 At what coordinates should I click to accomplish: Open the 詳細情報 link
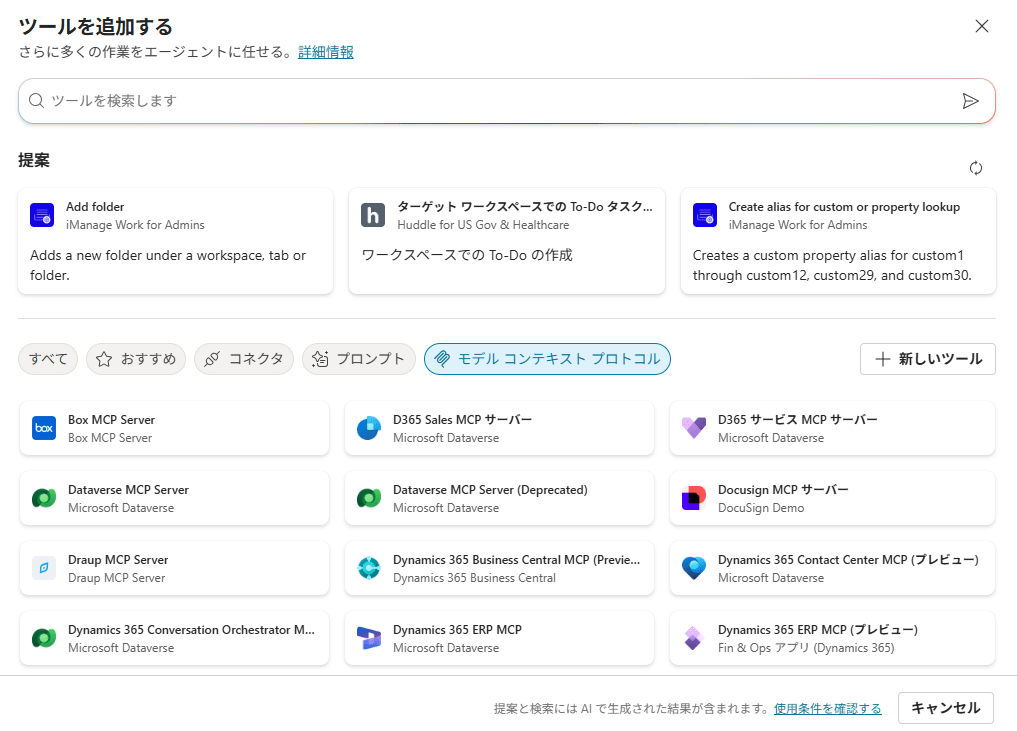(326, 52)
